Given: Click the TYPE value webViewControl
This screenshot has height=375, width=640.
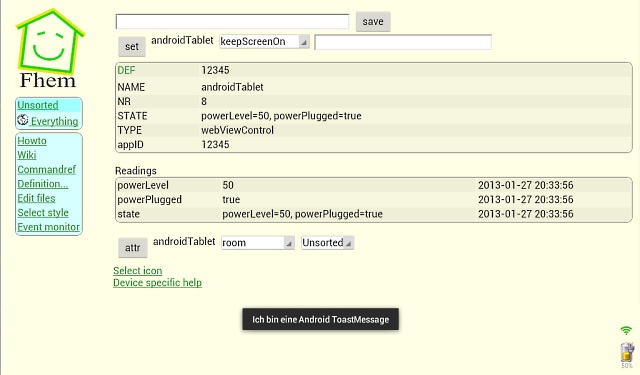Looking at the screenshot, I should (x=238, y=130).
